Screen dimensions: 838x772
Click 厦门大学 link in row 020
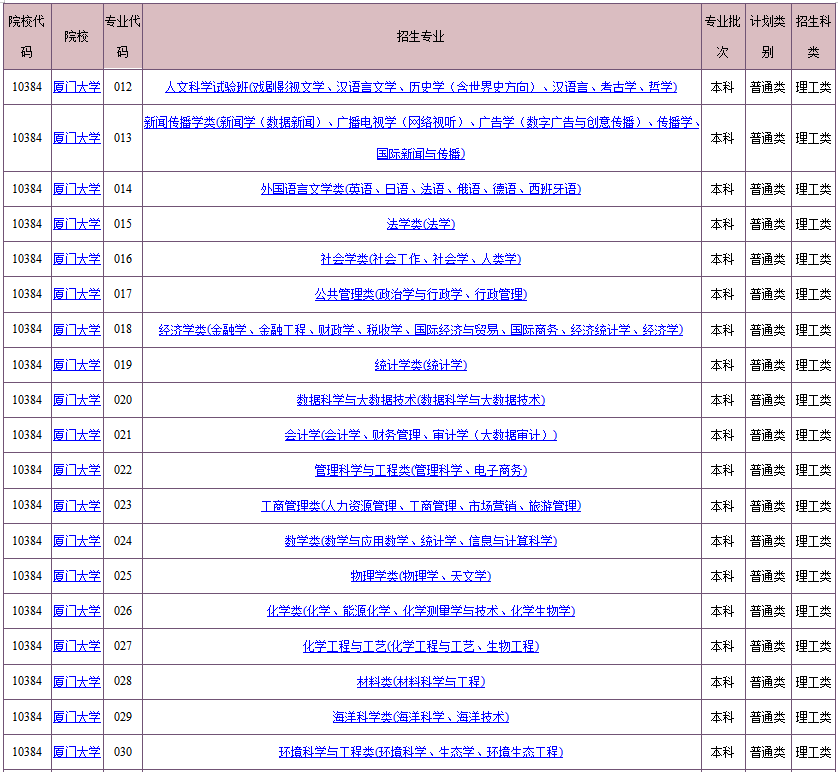(77, 400)
